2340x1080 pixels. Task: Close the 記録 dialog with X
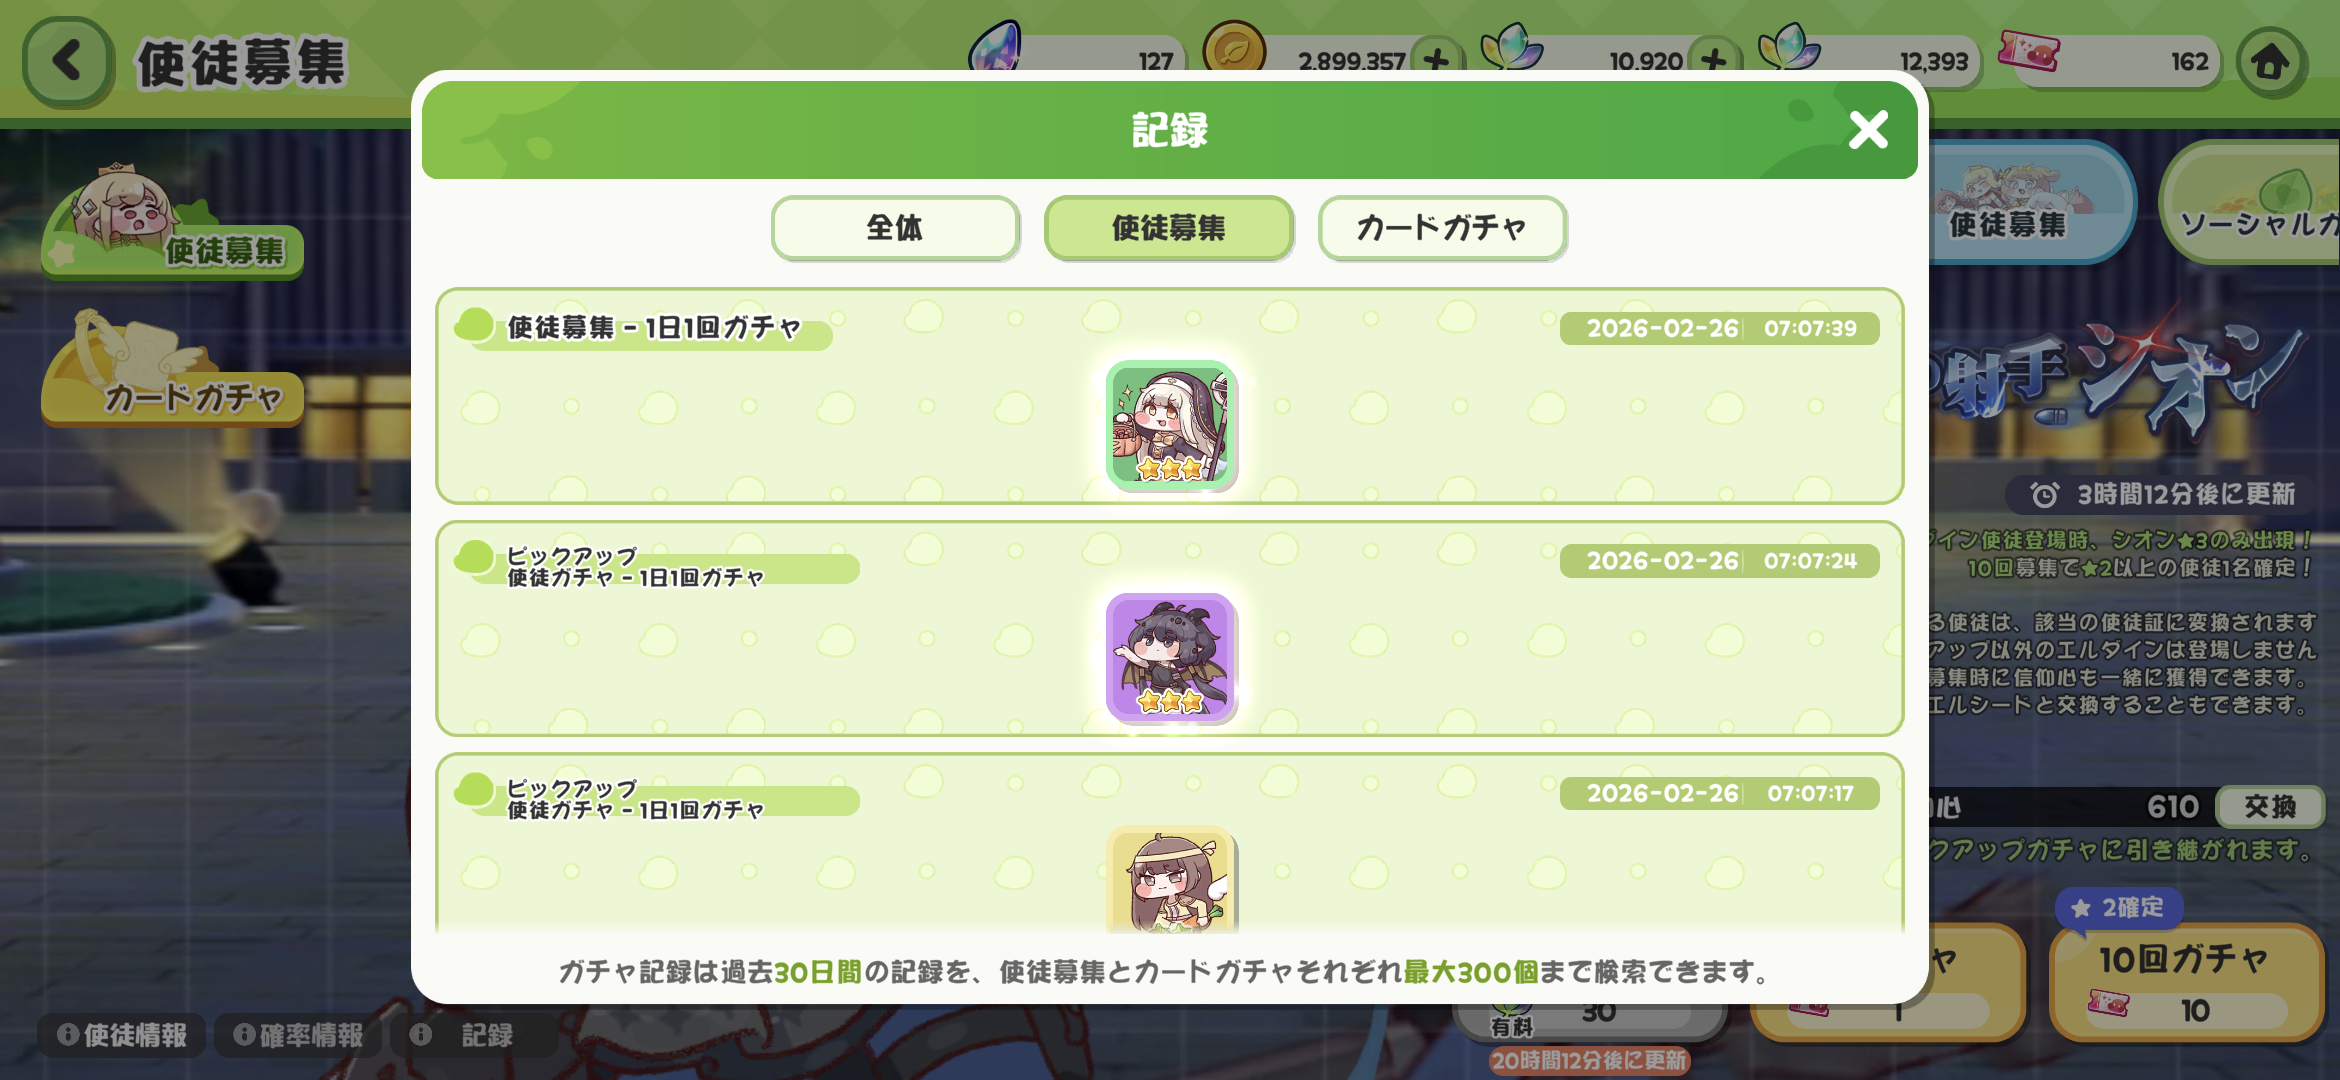[x=1868, y=130]
